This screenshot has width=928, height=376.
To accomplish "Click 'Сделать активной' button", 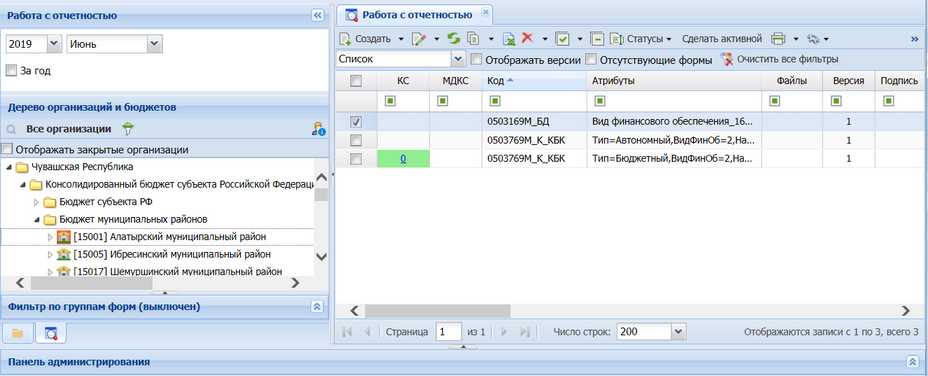I will click(x=721, y=39).
